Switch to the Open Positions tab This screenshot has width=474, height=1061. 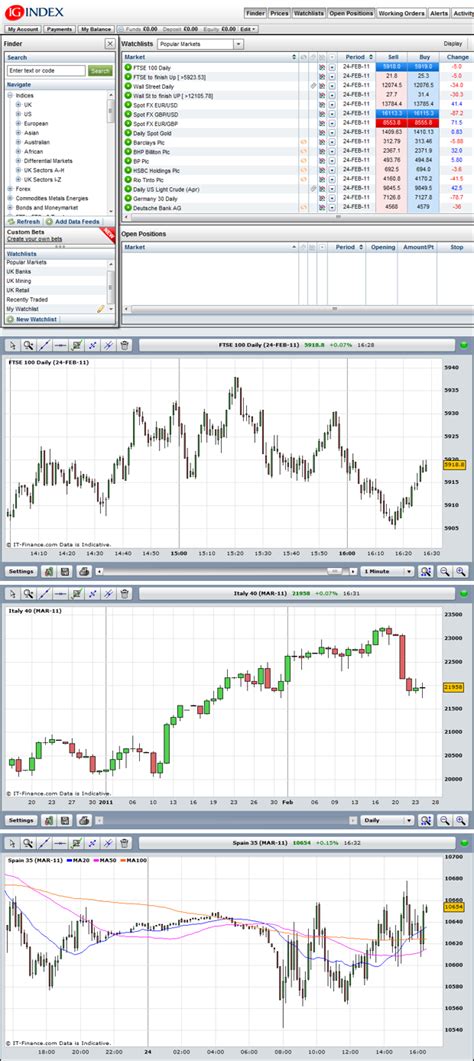pyautogui.click(x=351, y=13)
